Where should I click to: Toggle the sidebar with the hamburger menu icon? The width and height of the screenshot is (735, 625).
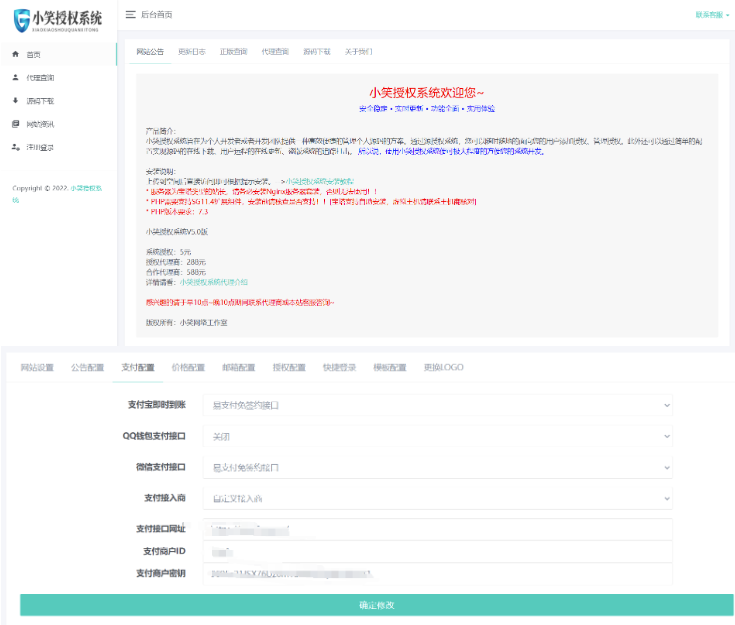tap(131, 15)
